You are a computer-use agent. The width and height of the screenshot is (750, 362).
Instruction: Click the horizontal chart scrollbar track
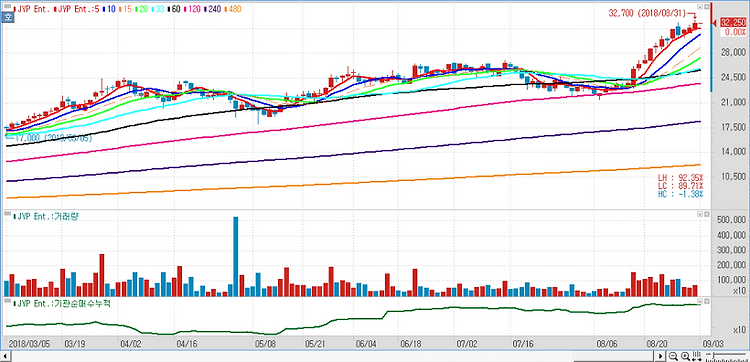(332, 356)
